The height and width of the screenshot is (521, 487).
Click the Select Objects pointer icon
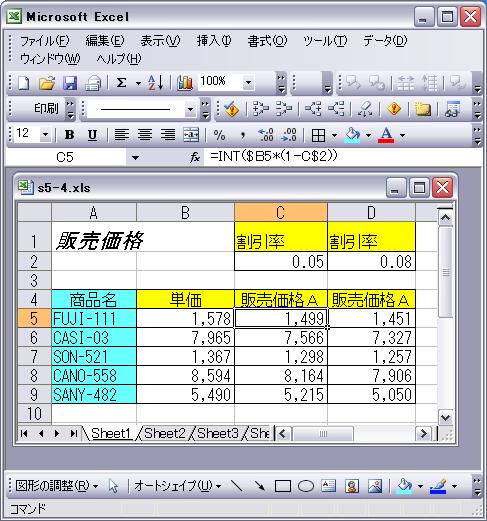tap(113, 486)
